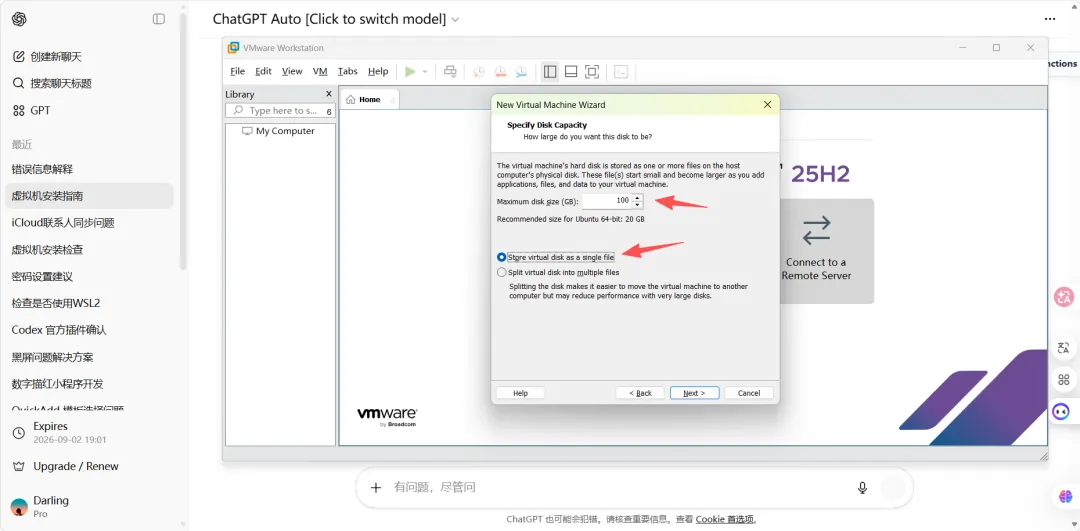Screen dimensions: 1080x531
Task: Collapse the sidebar with the panel toggle icon
Action: point(159,19)
